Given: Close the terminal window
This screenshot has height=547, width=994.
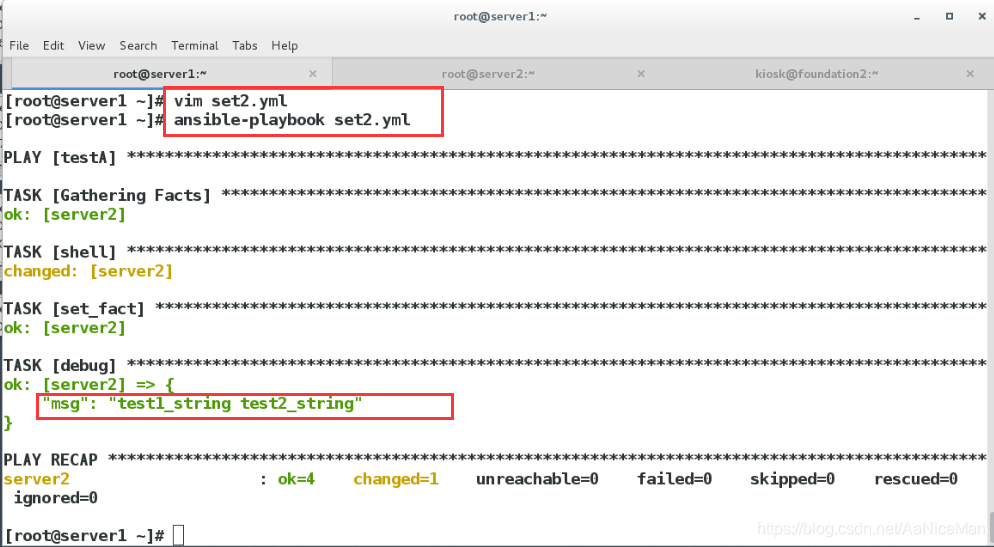Looking at the screenshot, I should (982, 16).
